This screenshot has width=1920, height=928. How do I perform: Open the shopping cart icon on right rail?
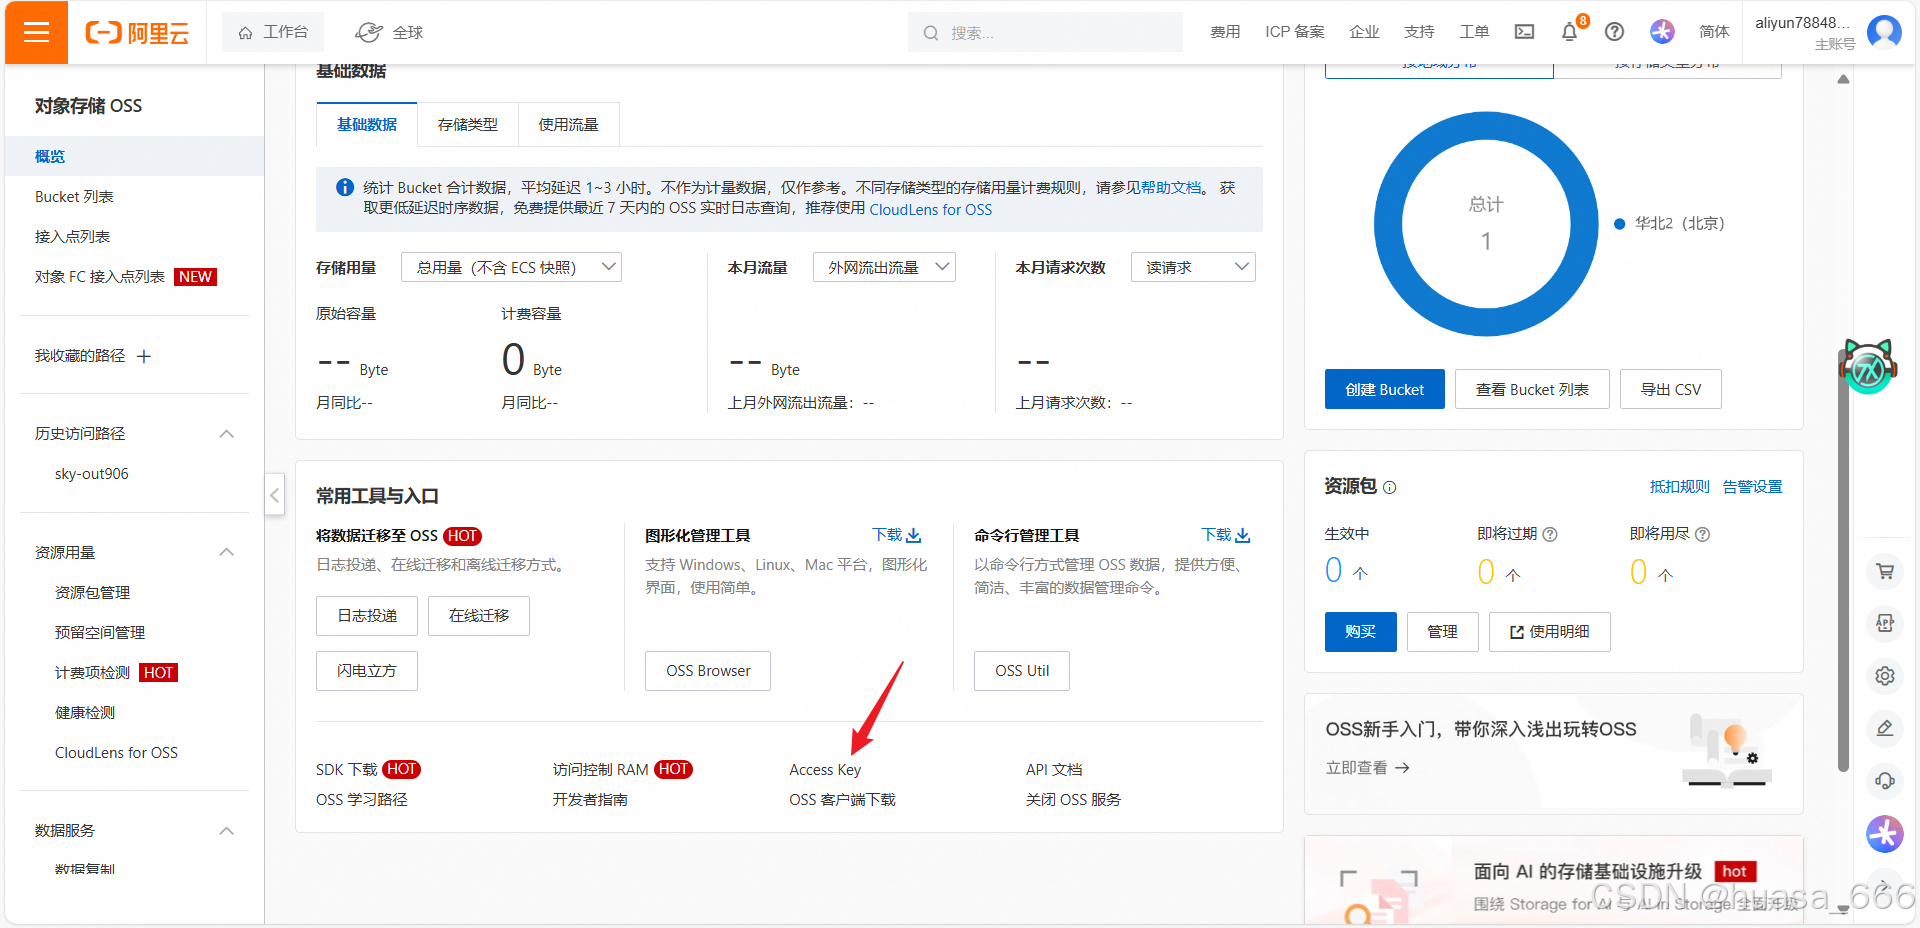click(x=1885, y=572)
